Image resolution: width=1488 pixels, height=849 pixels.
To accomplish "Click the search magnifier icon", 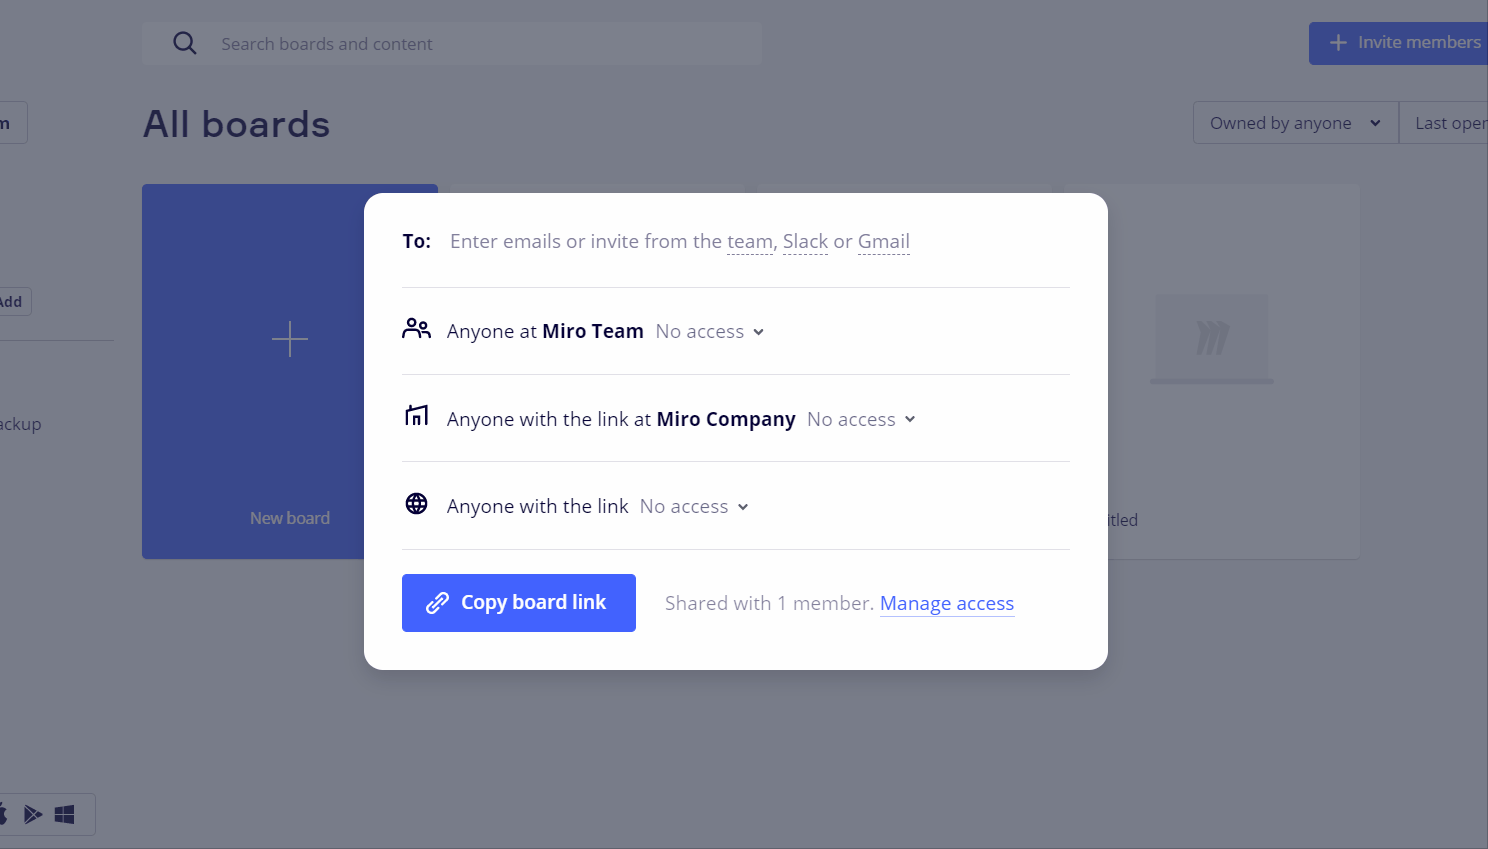I will click(185, 43).
